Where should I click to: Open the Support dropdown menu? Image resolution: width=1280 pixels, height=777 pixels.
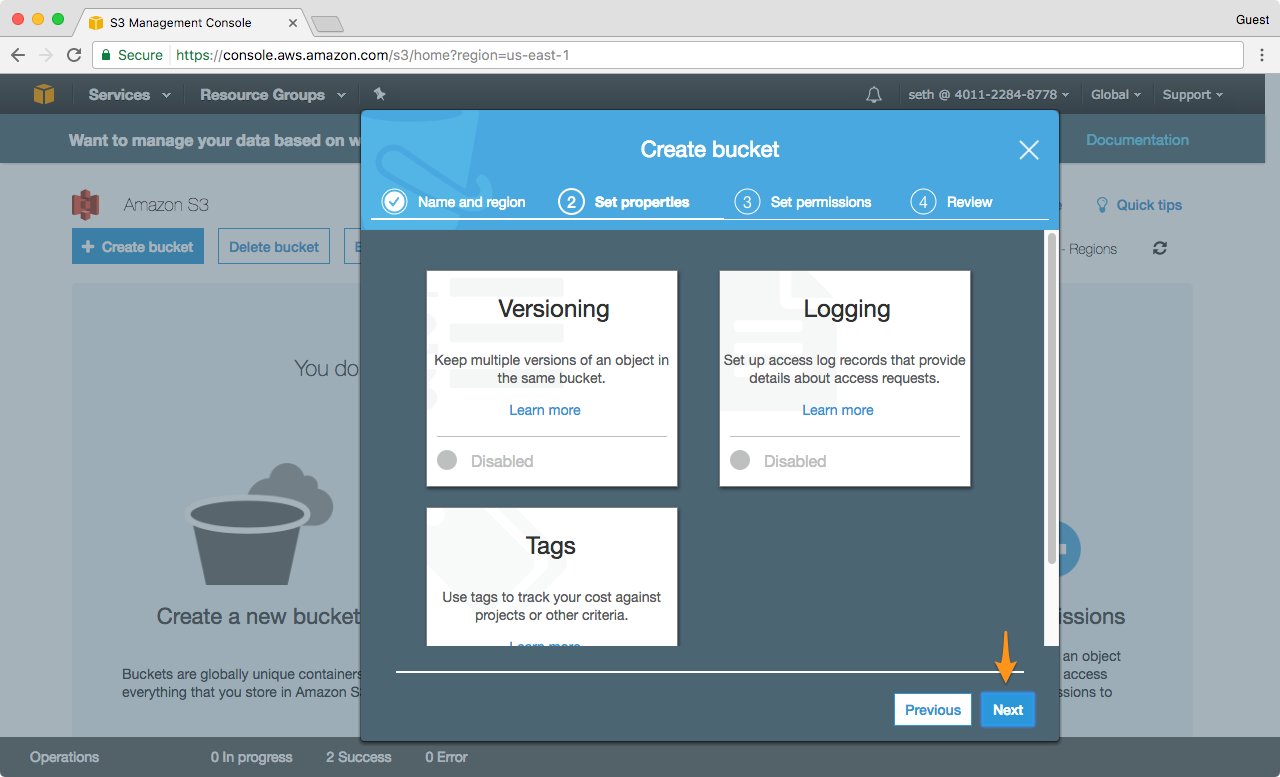tap(1192, 95)
